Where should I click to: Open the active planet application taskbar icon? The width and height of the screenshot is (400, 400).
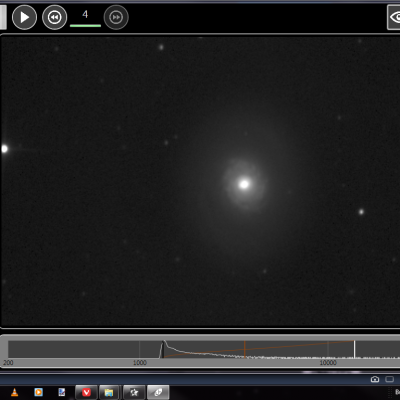(x=158, y=392)
